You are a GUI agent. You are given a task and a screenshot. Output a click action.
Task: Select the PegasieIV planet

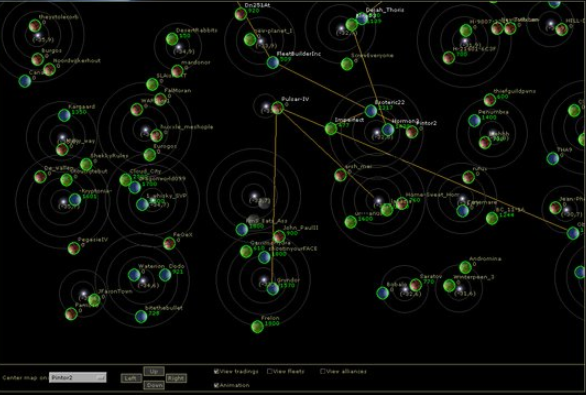(x=74, y=248)
